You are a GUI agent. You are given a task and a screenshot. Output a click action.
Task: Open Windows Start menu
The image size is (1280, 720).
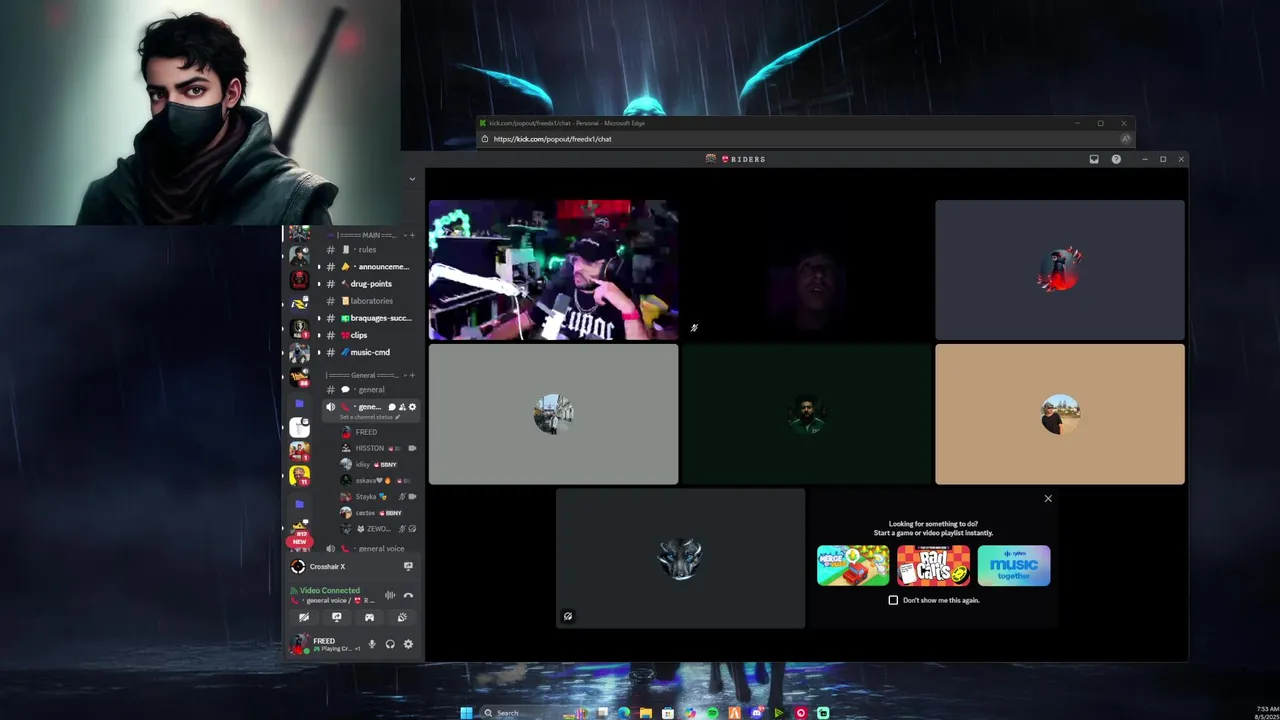point(466,713)
